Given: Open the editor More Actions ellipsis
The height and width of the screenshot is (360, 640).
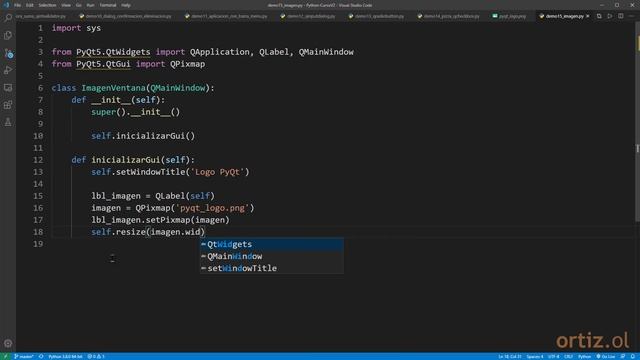Looking at the screenshot, I should [631, 16].
